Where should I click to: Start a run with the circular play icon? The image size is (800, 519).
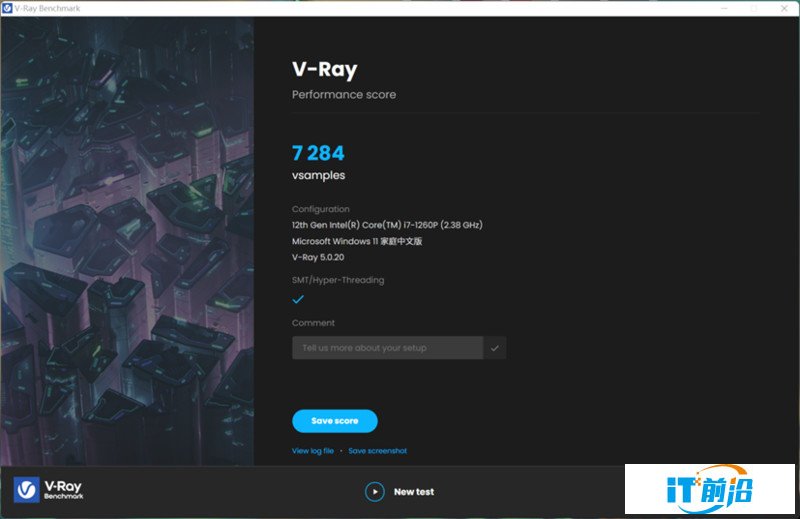point(374,492)
